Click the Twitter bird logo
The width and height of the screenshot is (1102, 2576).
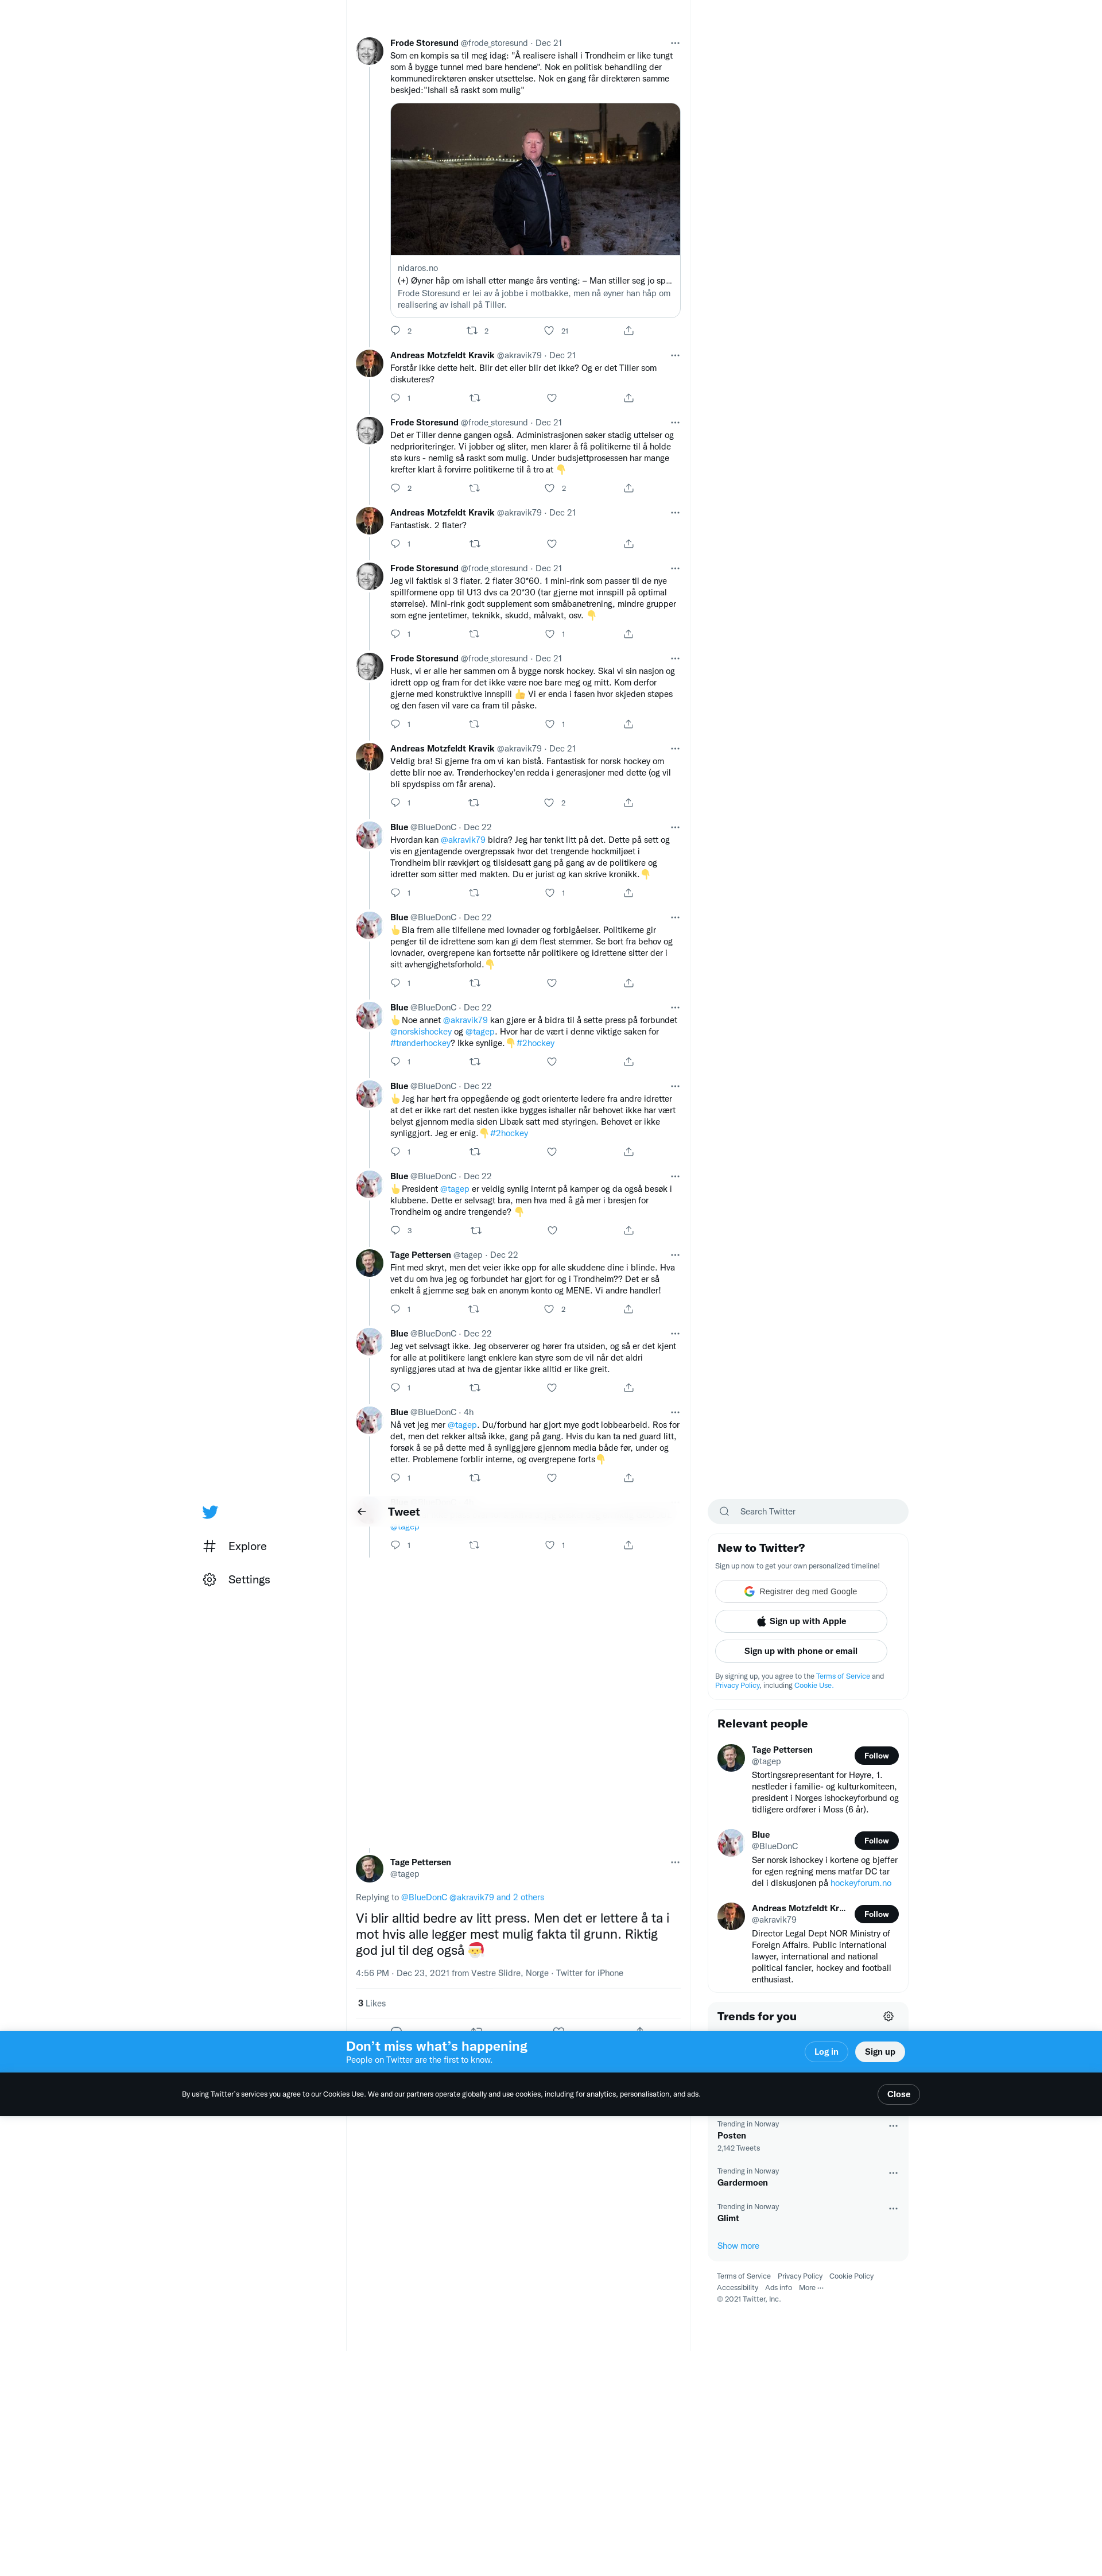point(210,1512)
